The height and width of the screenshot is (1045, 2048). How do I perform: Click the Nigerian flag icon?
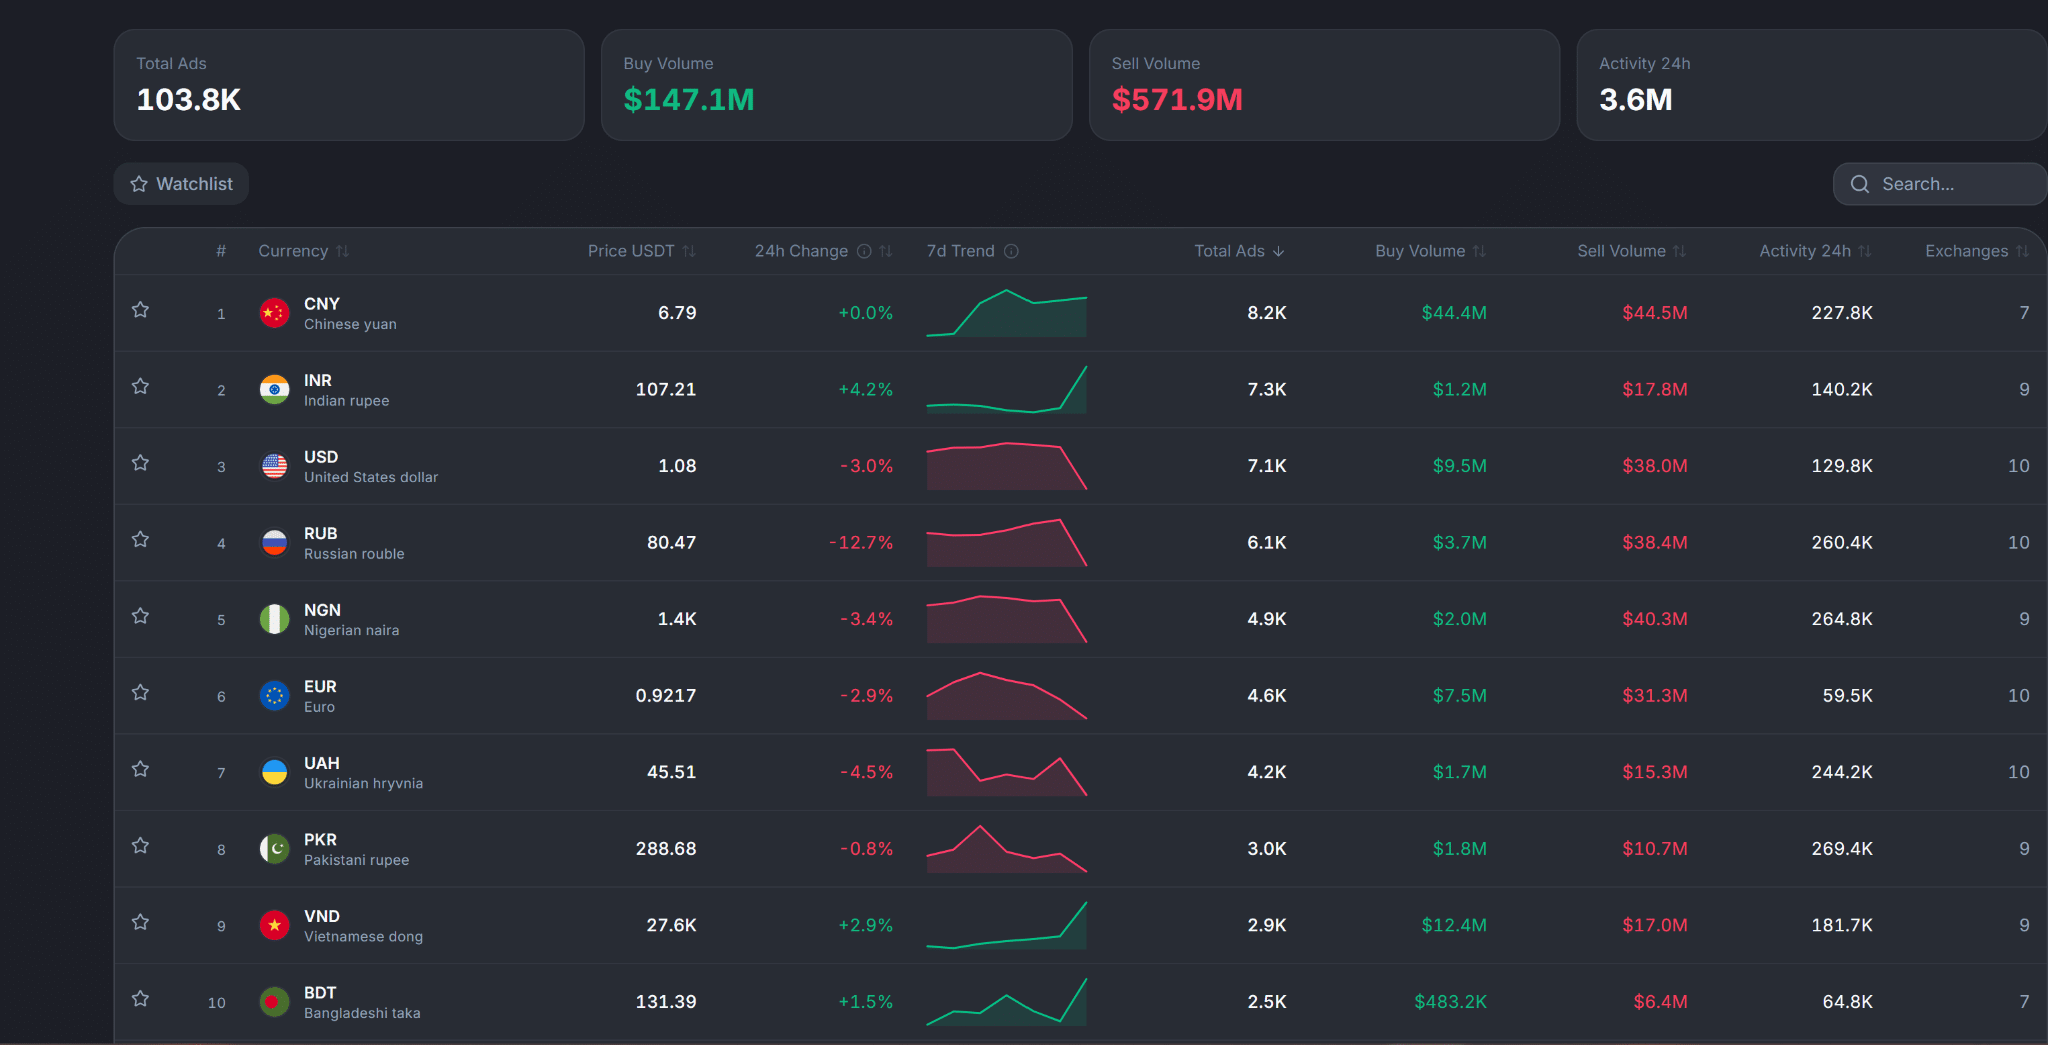[274, 619]
